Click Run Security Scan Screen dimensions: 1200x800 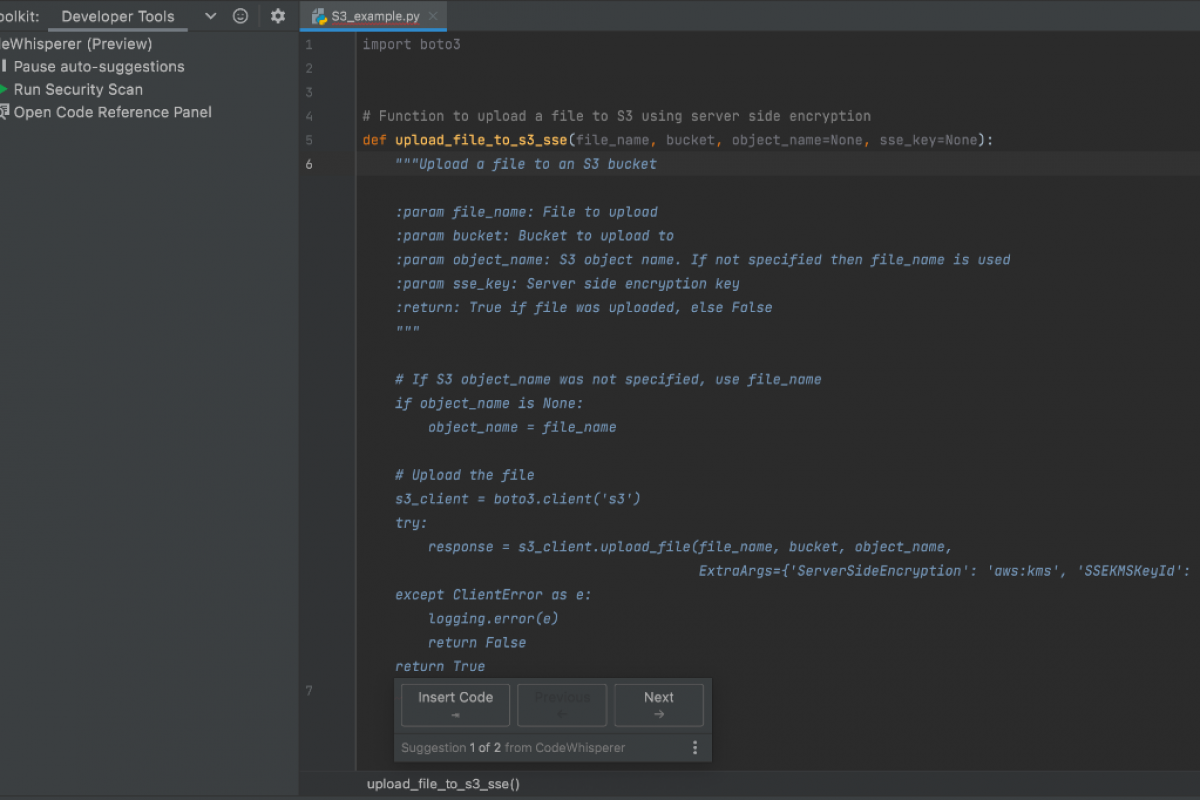[78, 89]
